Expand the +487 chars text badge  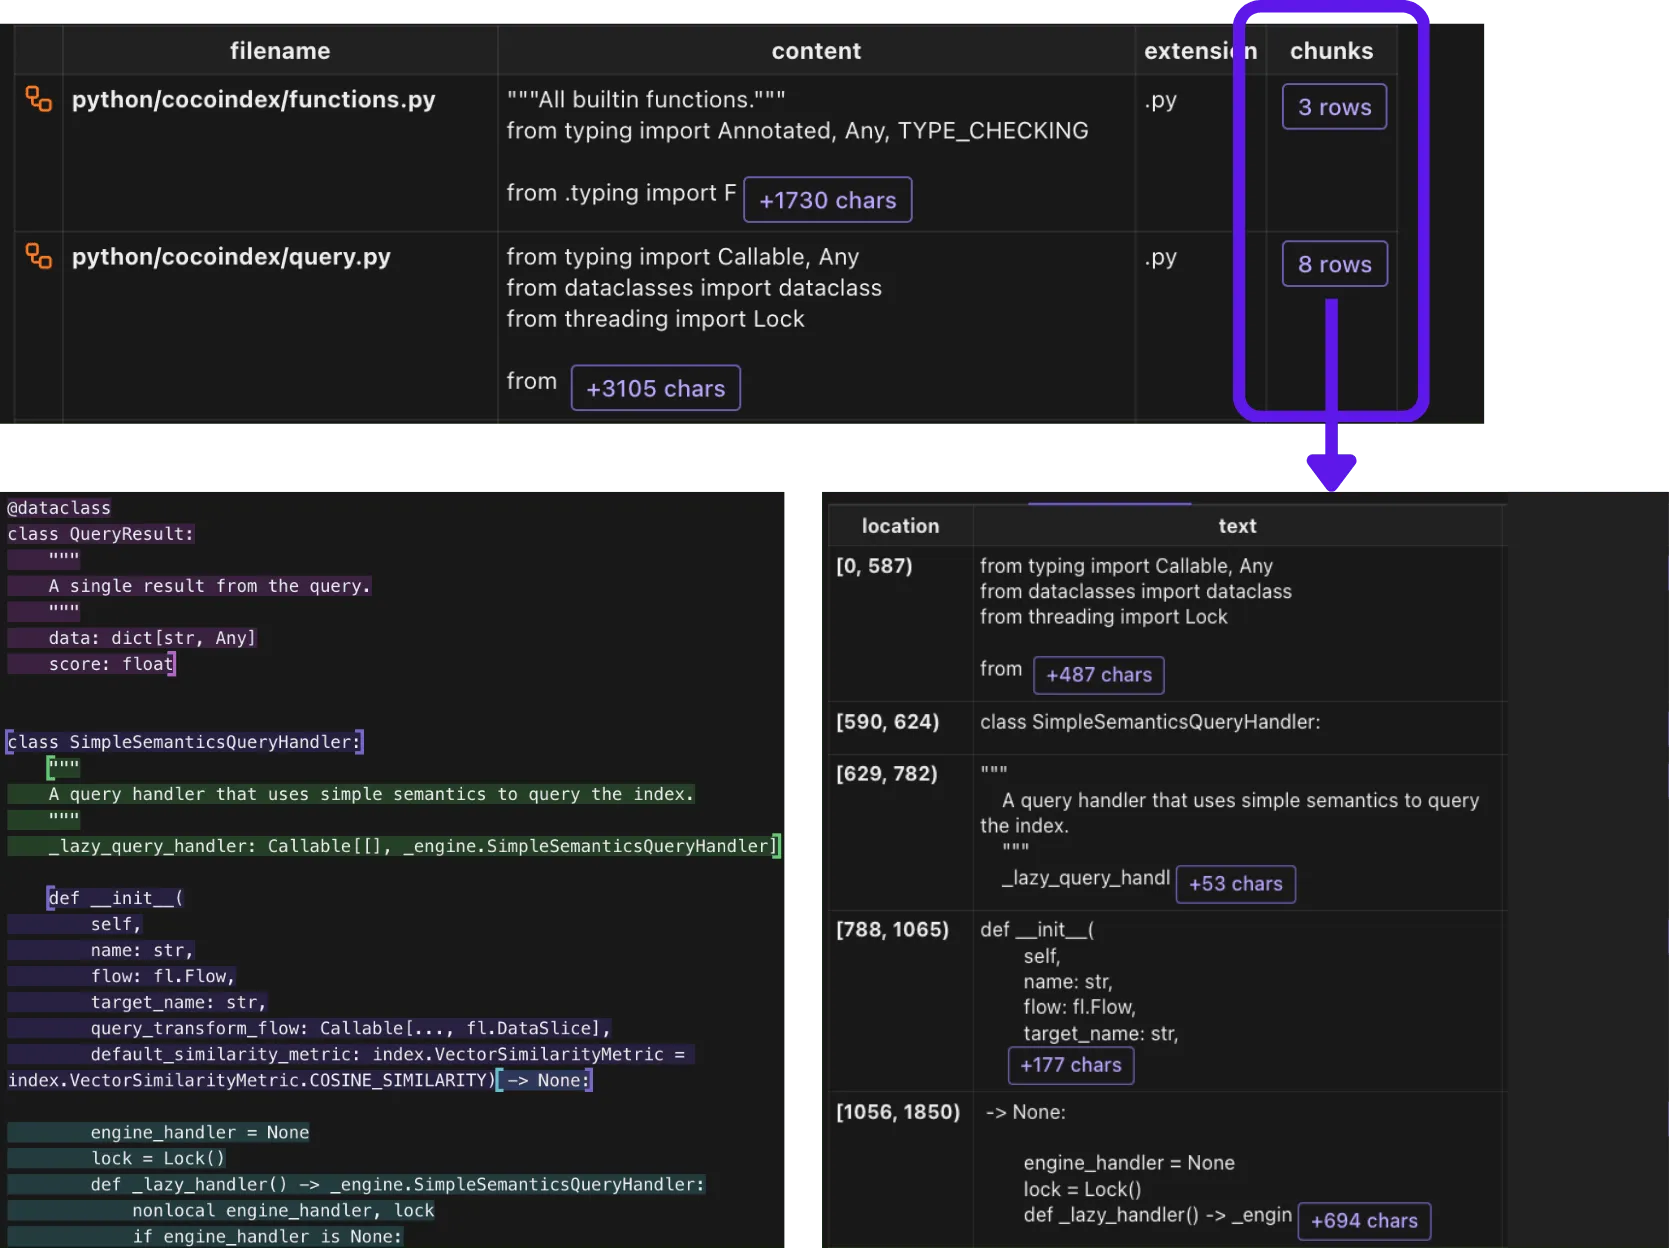1098,675
